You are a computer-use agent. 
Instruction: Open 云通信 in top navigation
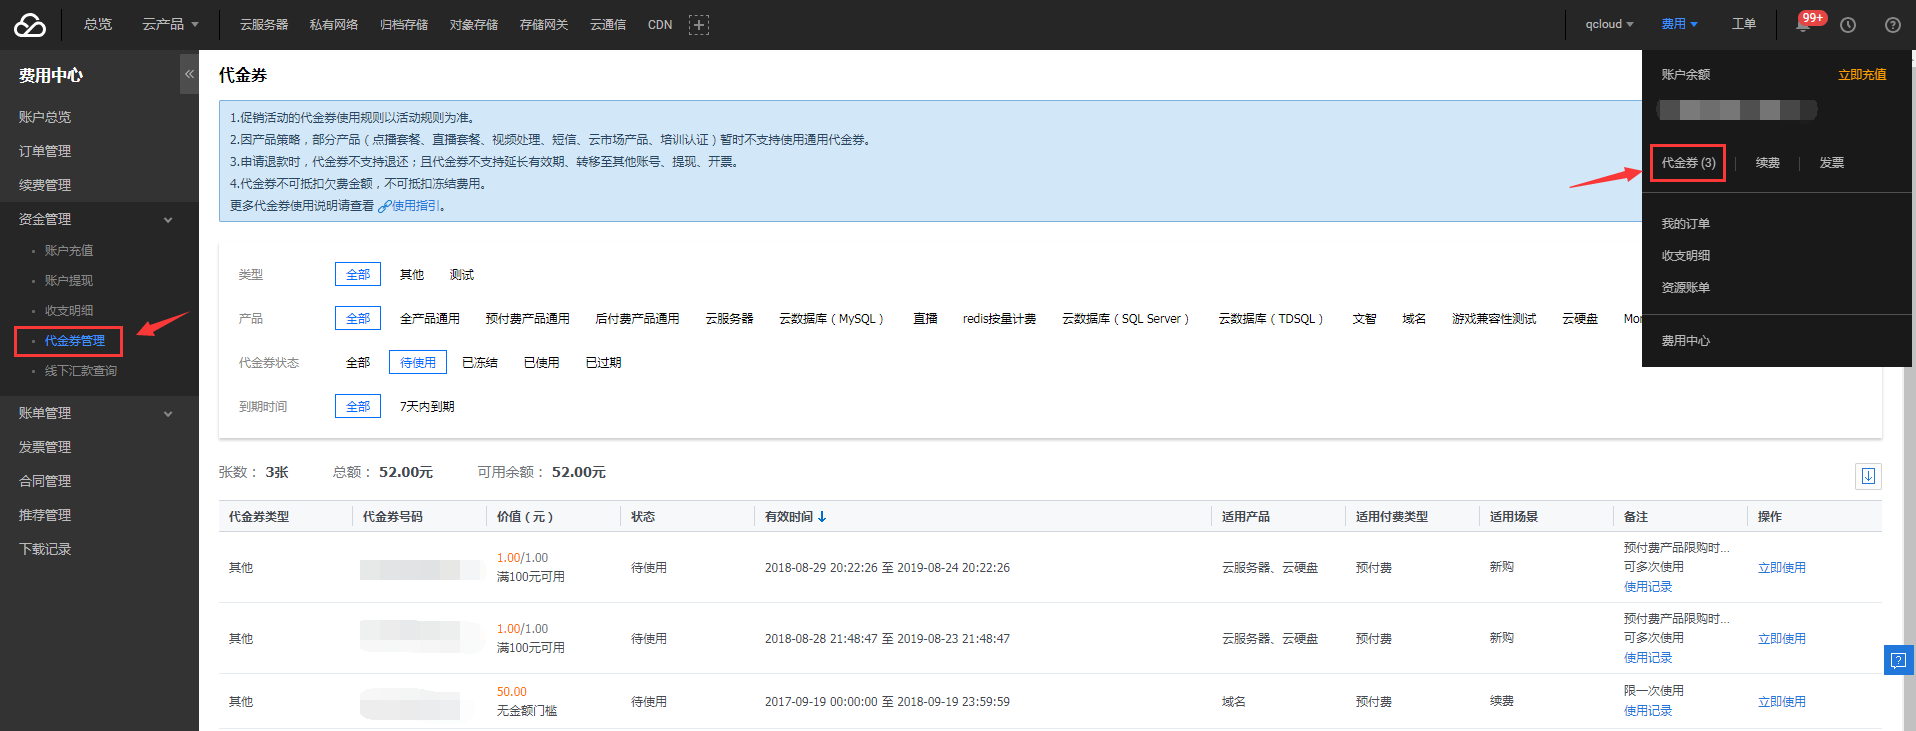pos(608,25)
